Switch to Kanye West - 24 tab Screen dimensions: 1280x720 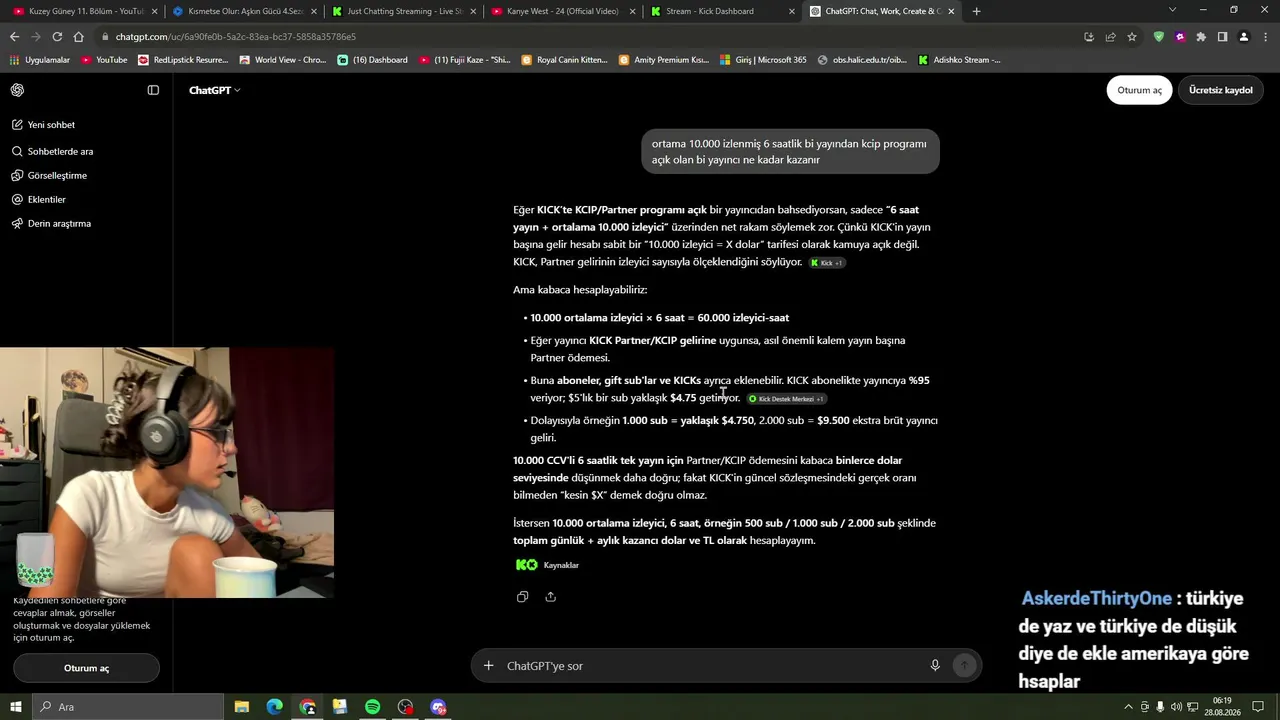pyautogui.click(x=564, y=11)
